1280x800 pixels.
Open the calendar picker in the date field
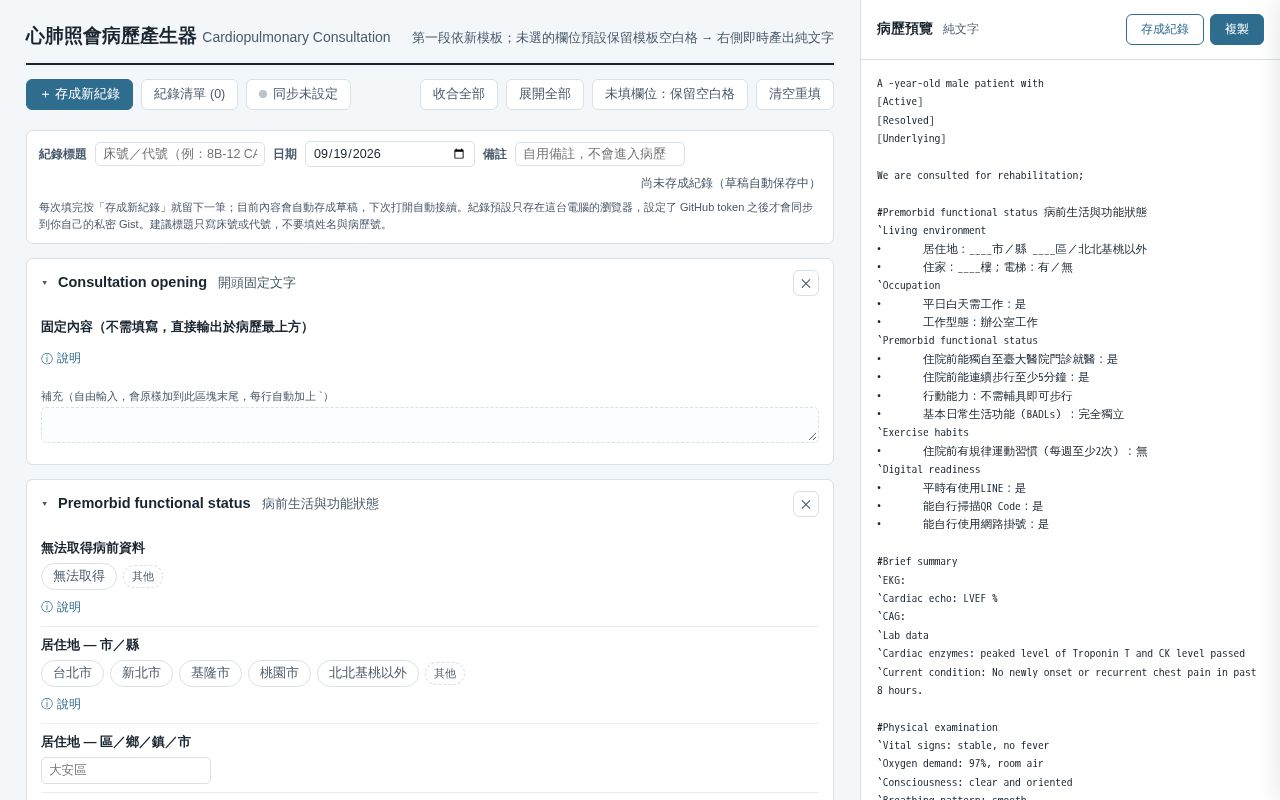coord(459,154)
